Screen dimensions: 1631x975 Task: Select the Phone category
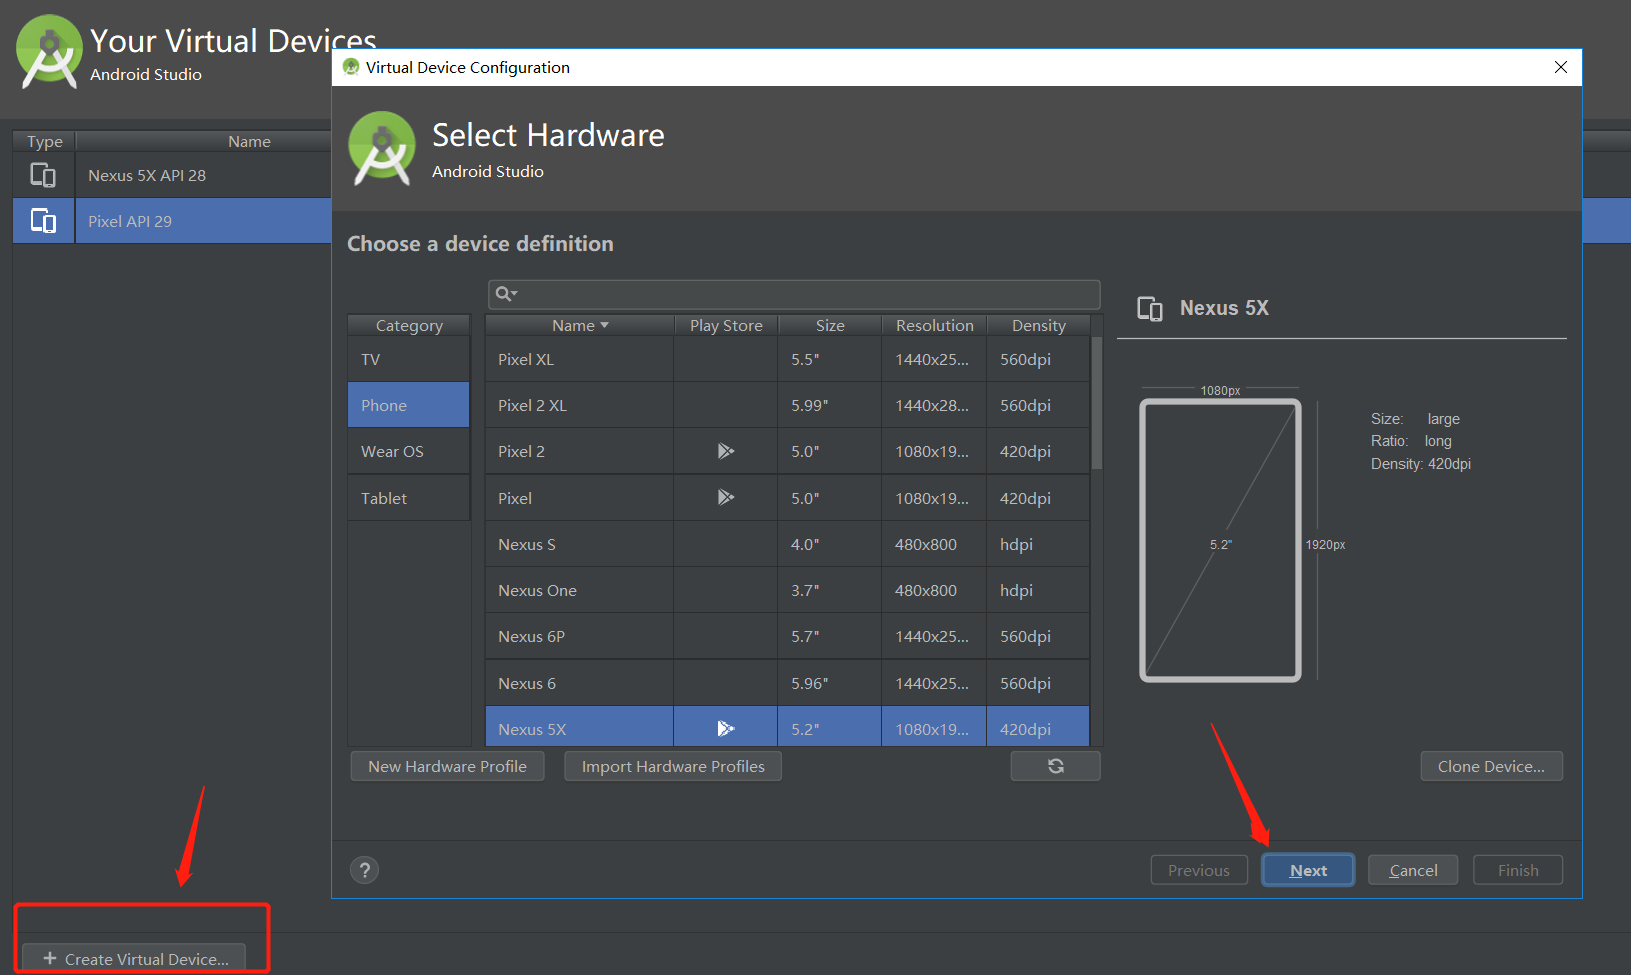(408, 405)
